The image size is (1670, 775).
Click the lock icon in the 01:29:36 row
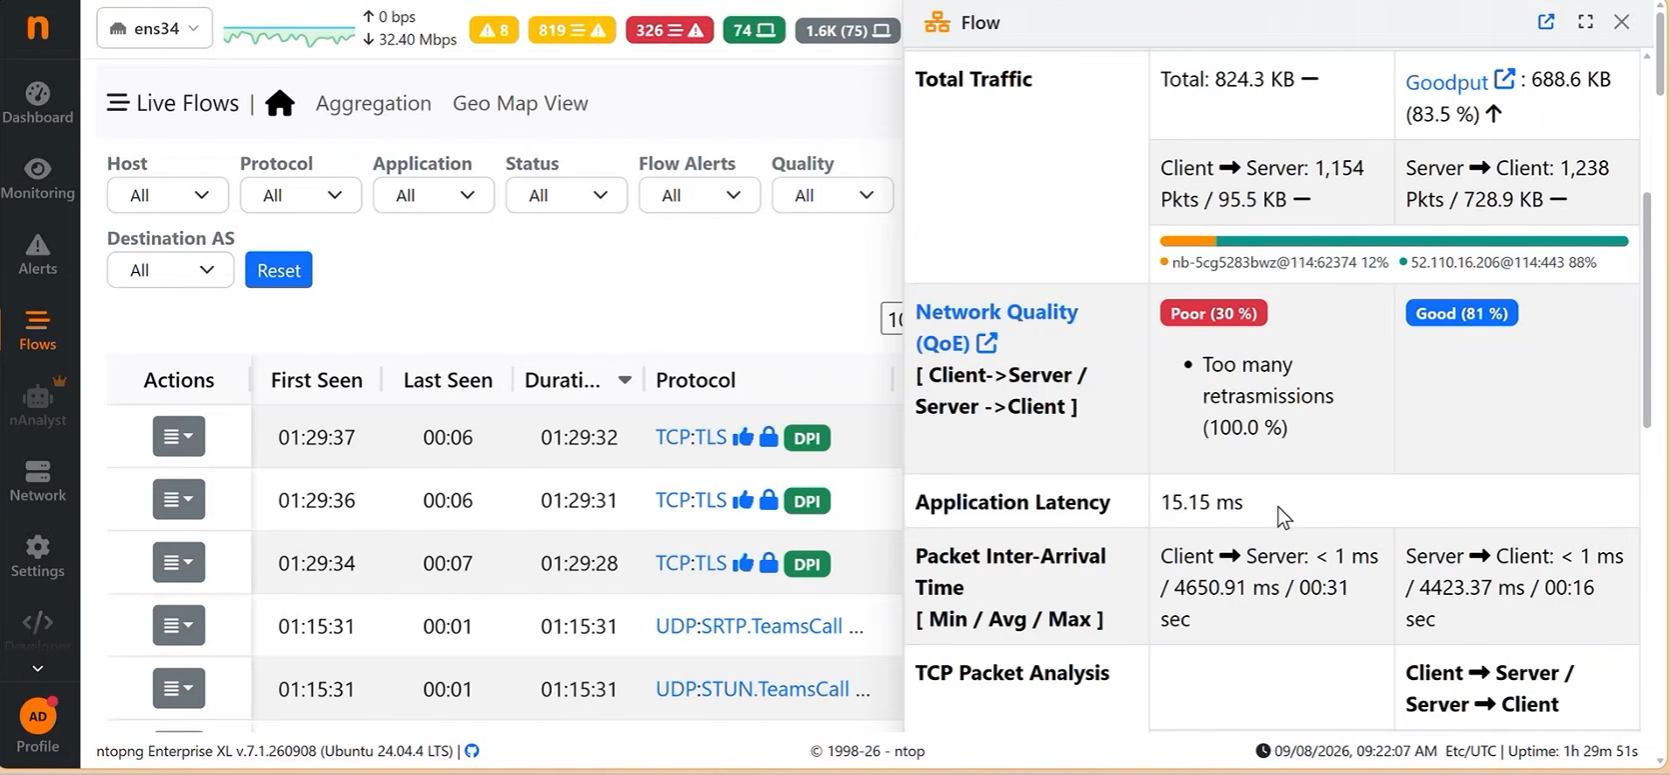[768, 500]
